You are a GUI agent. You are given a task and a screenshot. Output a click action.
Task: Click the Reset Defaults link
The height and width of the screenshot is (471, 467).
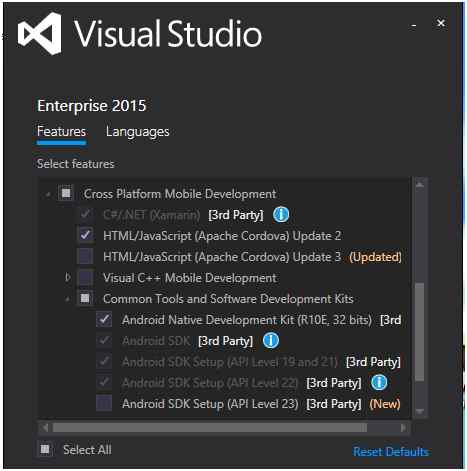[x=391, y=452]
